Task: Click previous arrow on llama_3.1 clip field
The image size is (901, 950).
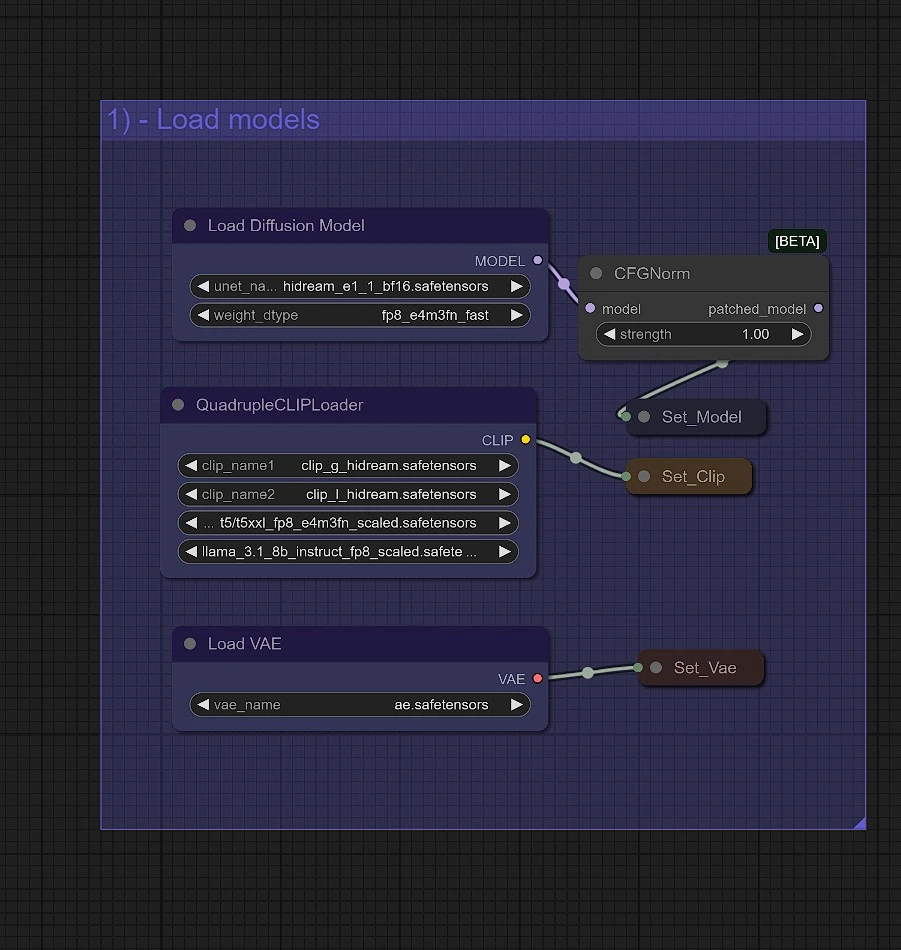Action: coord(191,552)
